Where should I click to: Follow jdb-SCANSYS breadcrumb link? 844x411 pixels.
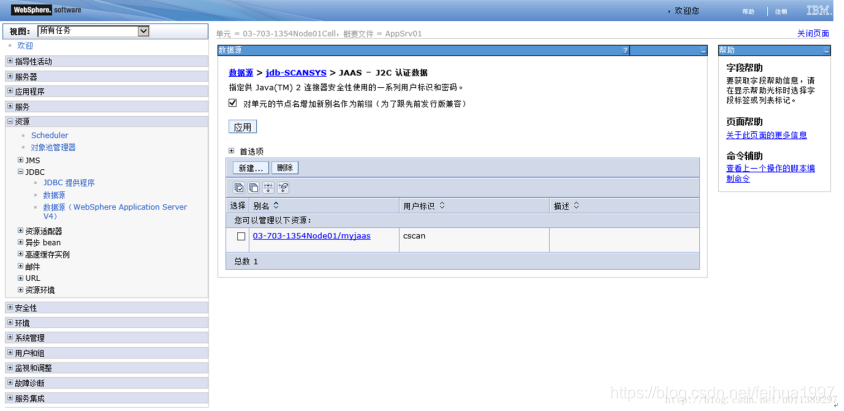pos(296,73)
